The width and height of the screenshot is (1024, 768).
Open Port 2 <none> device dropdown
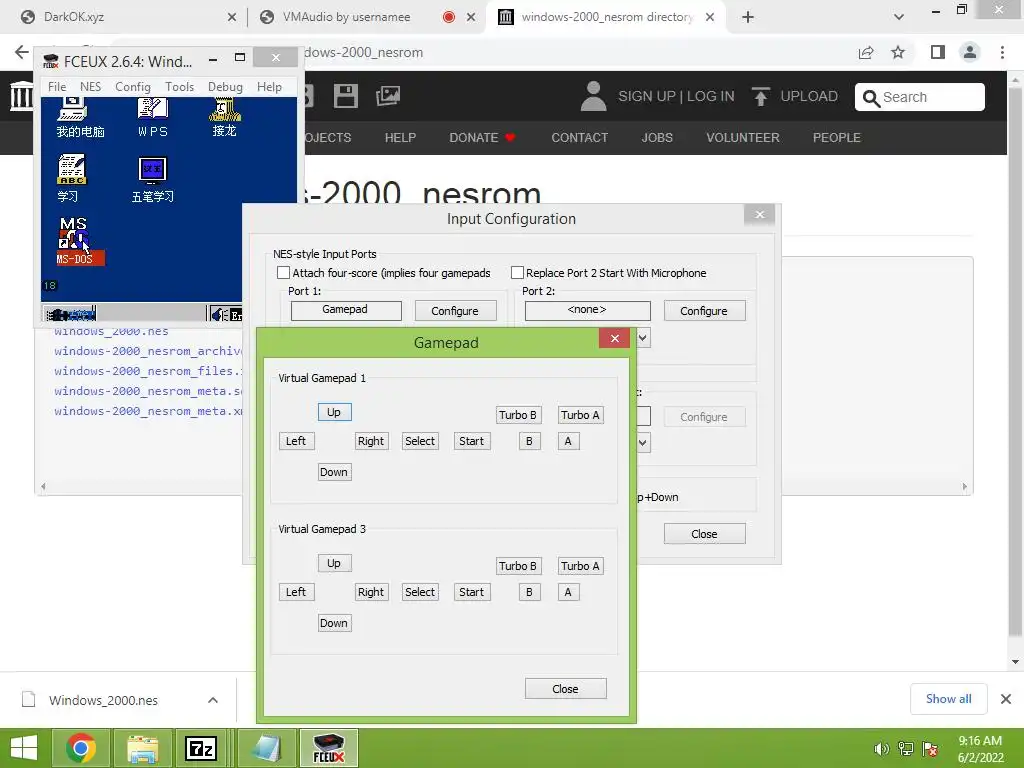click(x=587, y=310)
